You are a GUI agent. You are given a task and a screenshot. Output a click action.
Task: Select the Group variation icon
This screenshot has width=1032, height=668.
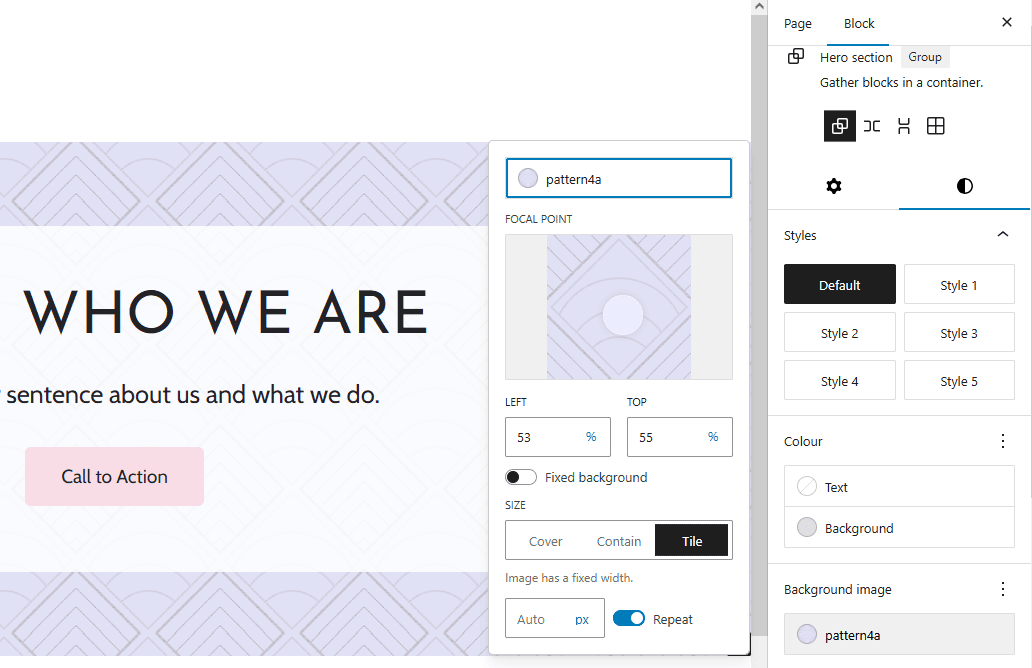click(x=839, y=125)
